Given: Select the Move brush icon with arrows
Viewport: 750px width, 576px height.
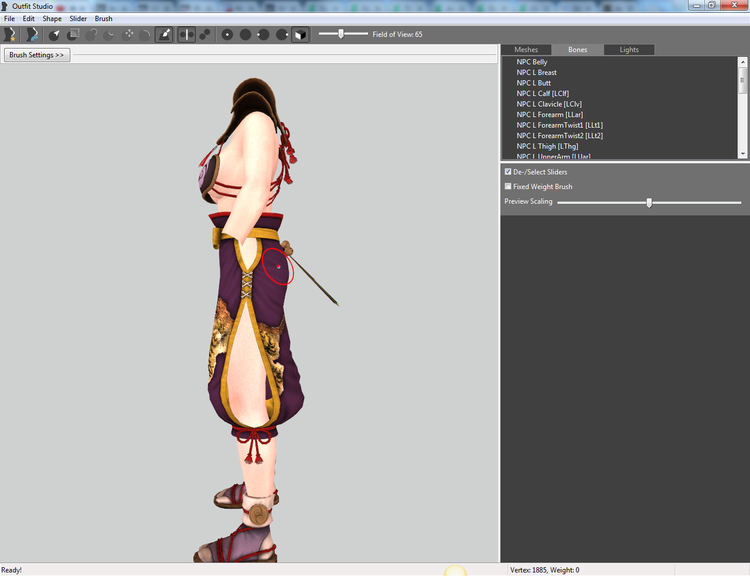Looking at the screenshot, I should pos(128,34).
